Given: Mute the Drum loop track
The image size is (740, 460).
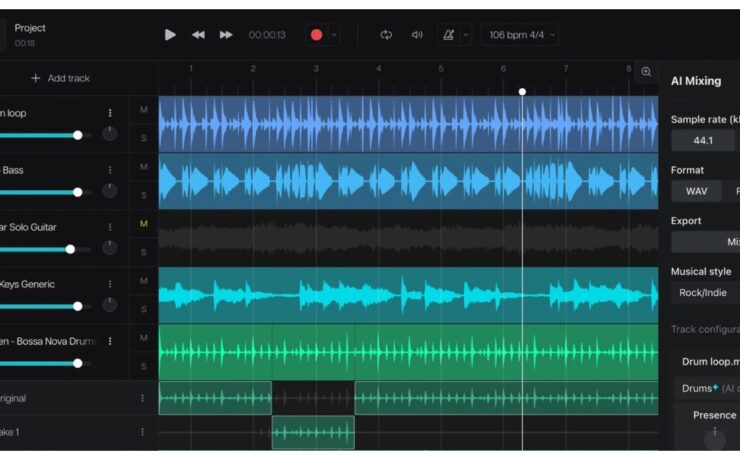Looking at the screenshot, I should click(x=144, y=110).
